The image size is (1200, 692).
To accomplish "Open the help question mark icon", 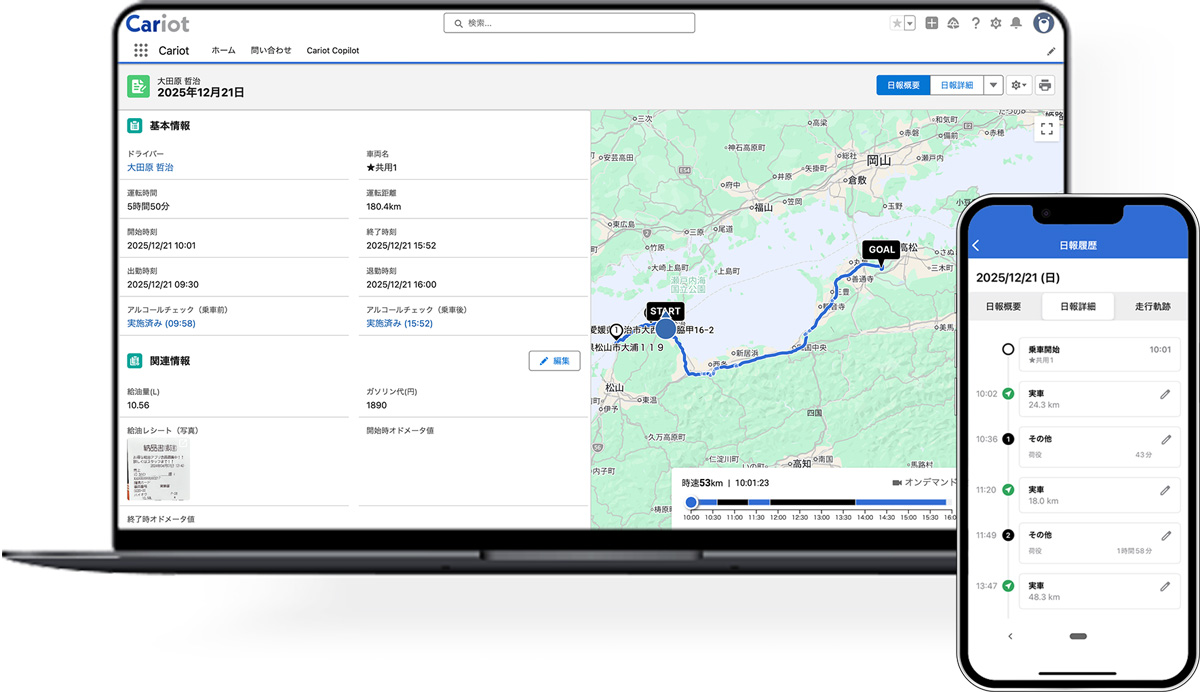I will click(975, 23).
